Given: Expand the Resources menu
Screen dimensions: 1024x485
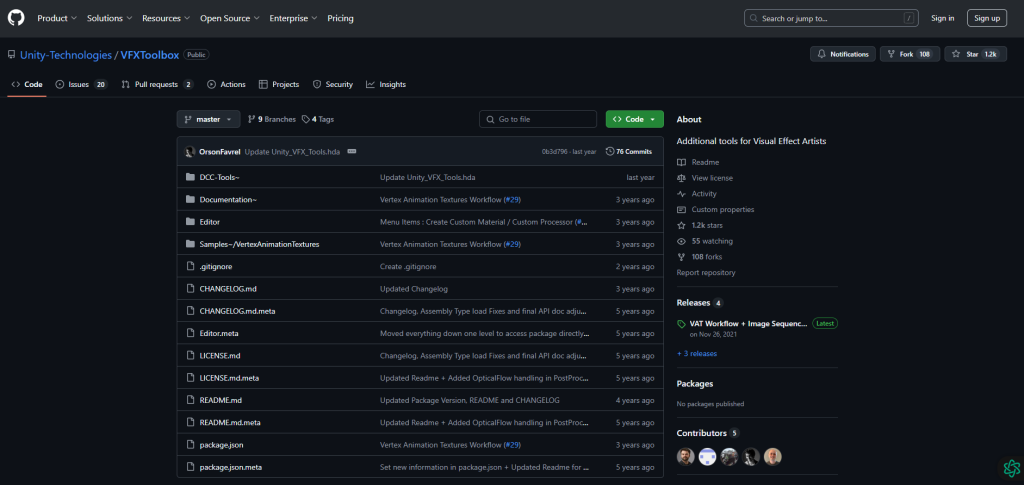Looking at the screenshot, I should tap(166, 18).
